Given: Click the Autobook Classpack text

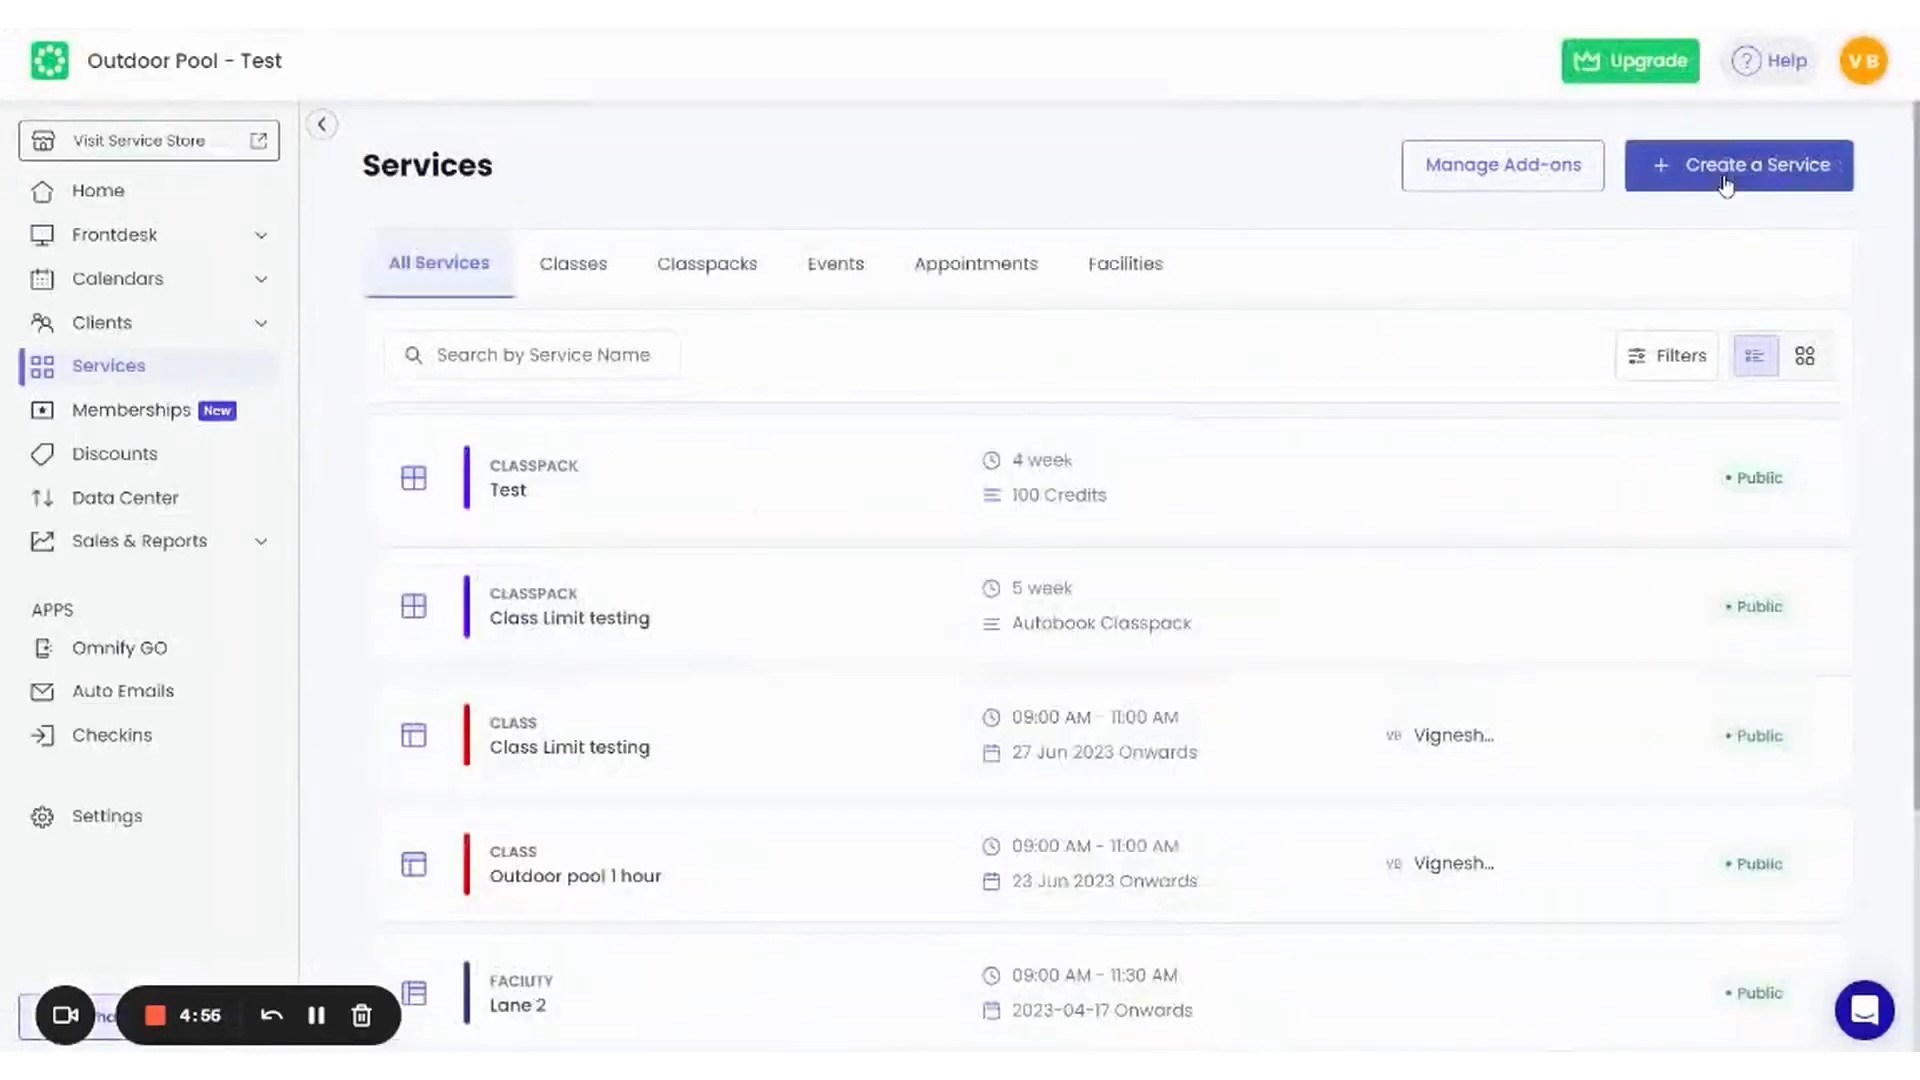Looking at the screenshot, I should point(1101,623).
